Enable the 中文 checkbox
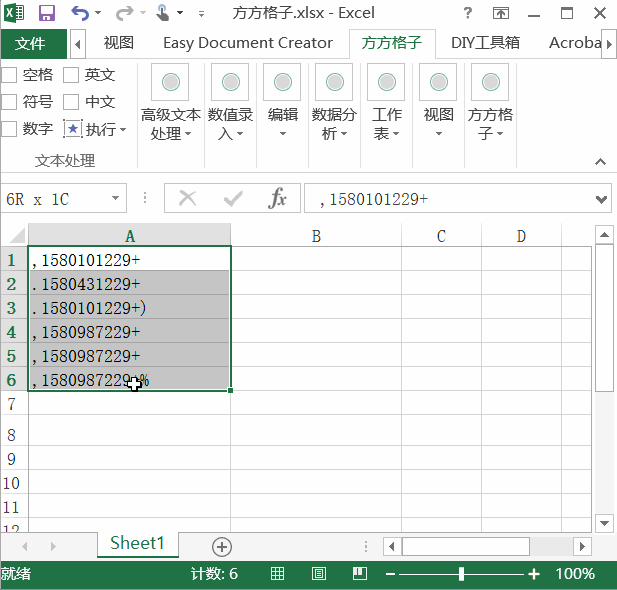This screenshot has width=617, height=590. coord(71,102)
